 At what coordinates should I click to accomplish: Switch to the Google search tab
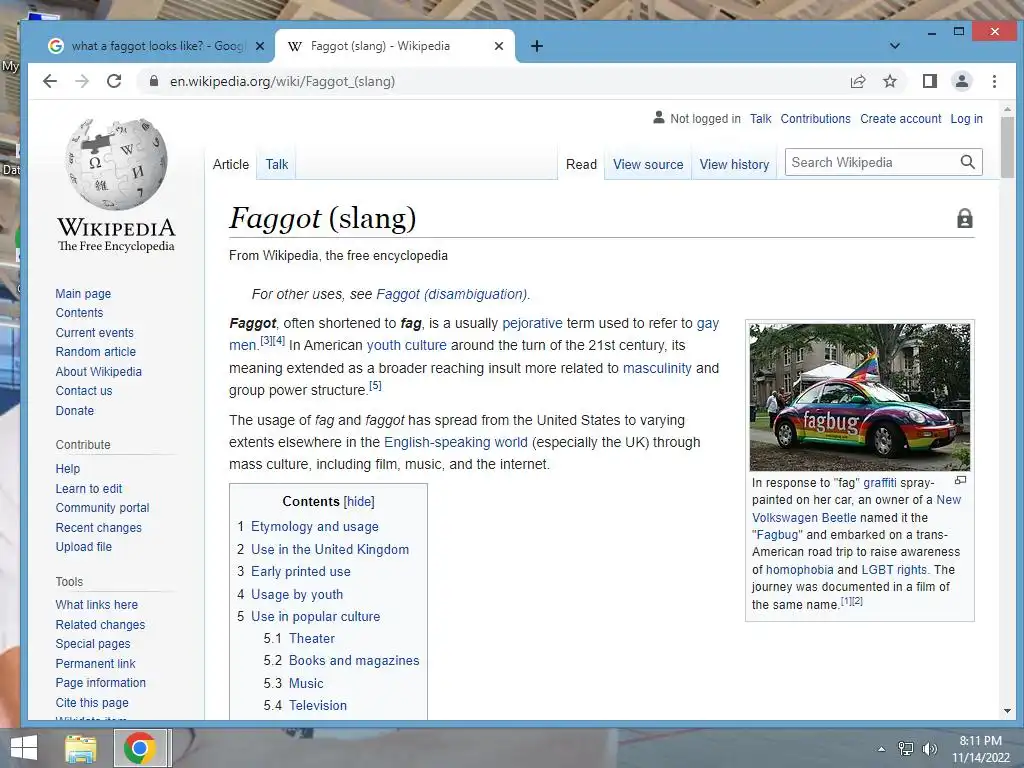[x=157, y=46]
